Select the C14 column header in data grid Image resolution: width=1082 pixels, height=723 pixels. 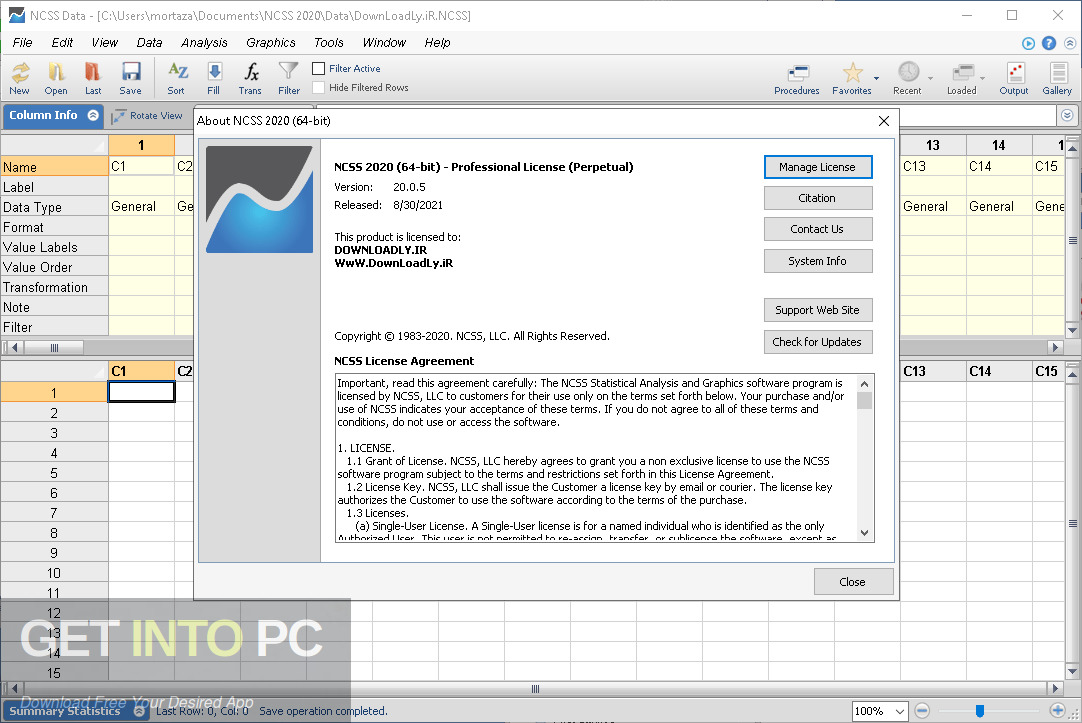(x=999, y=371)
